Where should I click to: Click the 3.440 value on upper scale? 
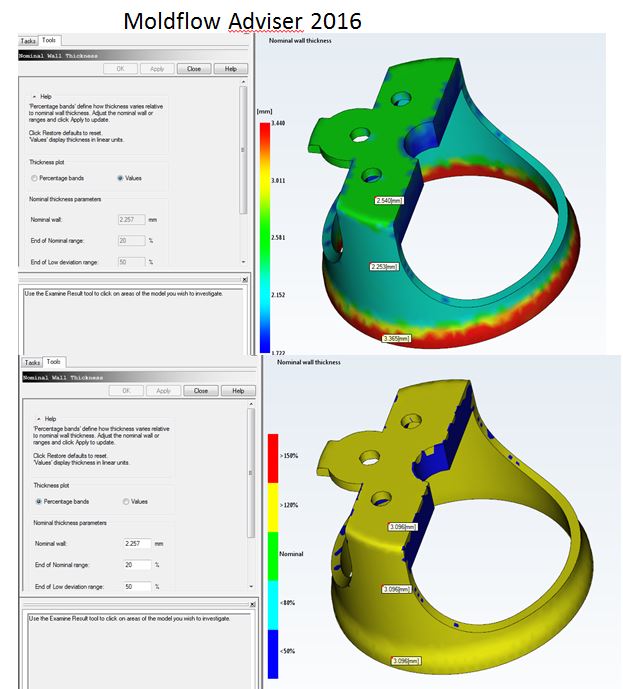(278, 123)
